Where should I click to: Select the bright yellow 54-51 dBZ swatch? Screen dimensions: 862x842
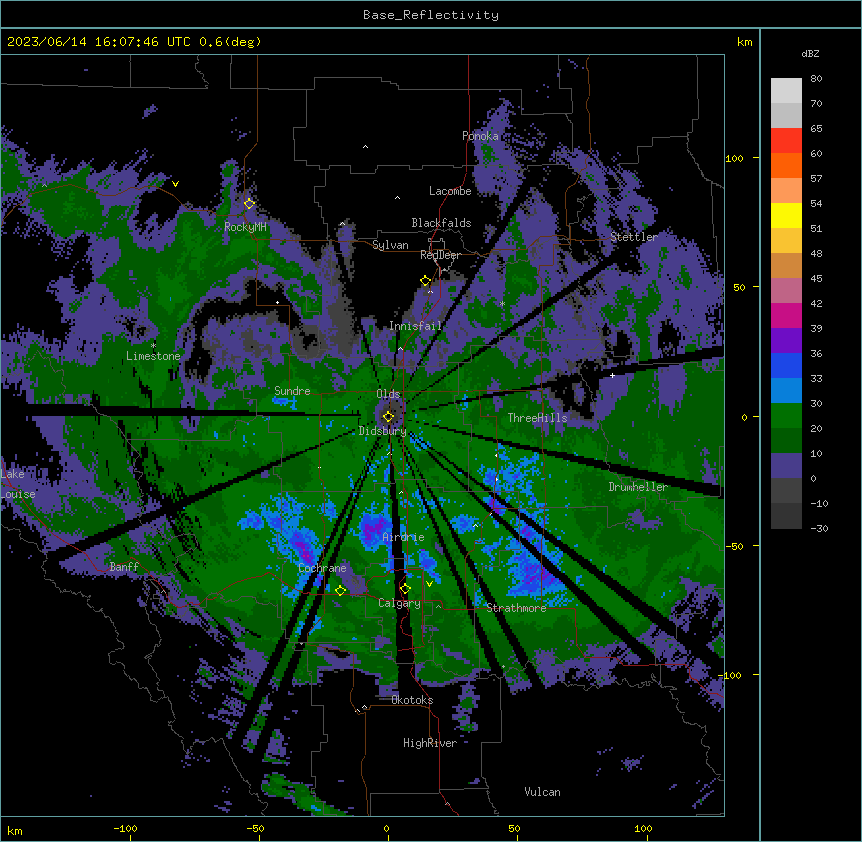(786, 216)
